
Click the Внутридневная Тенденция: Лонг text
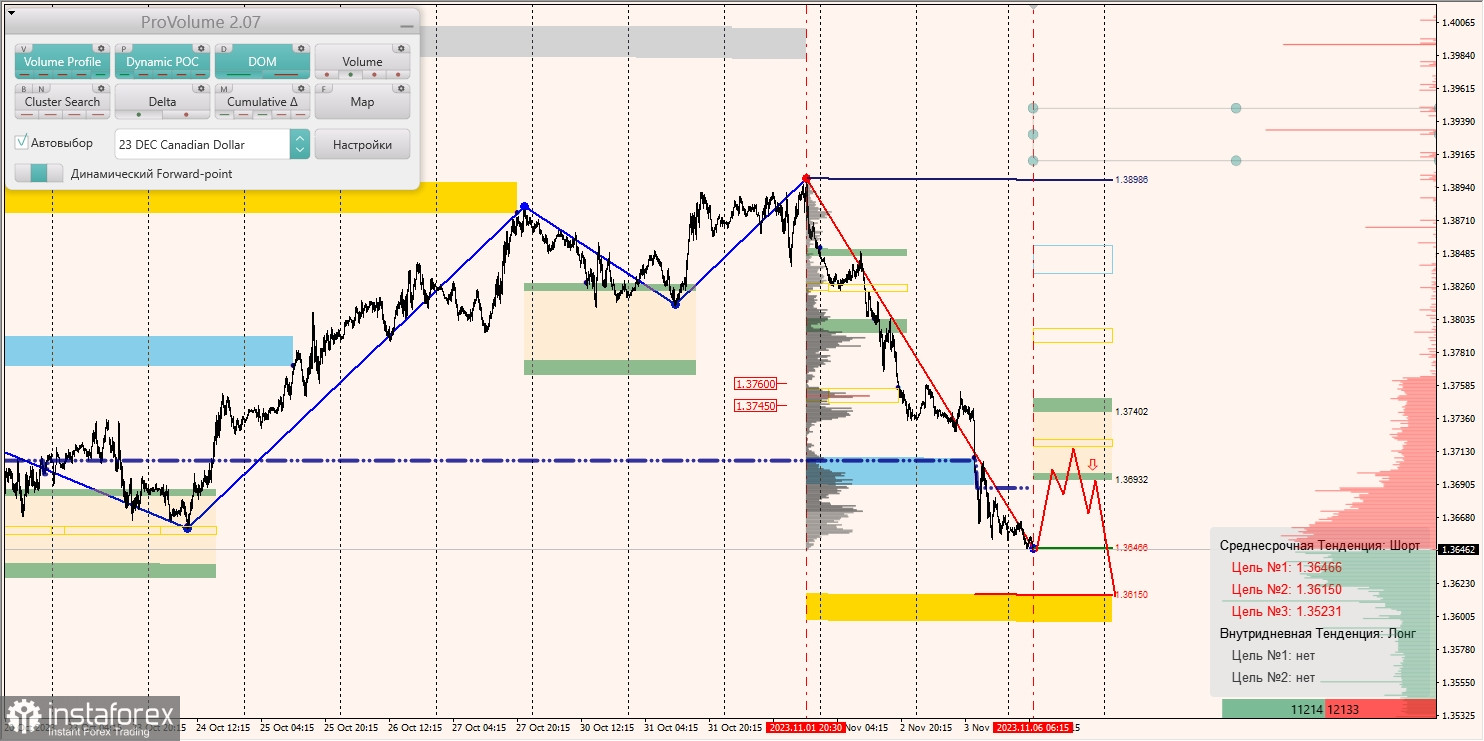click(x=1317, y=633)
